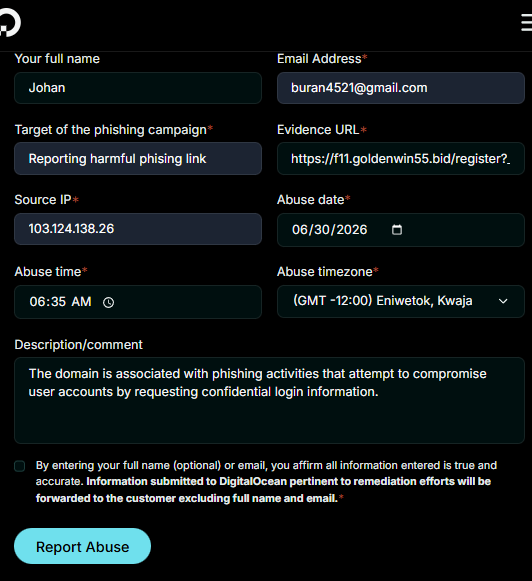Click the phishing campaign target field
Image resolution: width=532 pixels, height=581 pixels.
click(138, 159)
